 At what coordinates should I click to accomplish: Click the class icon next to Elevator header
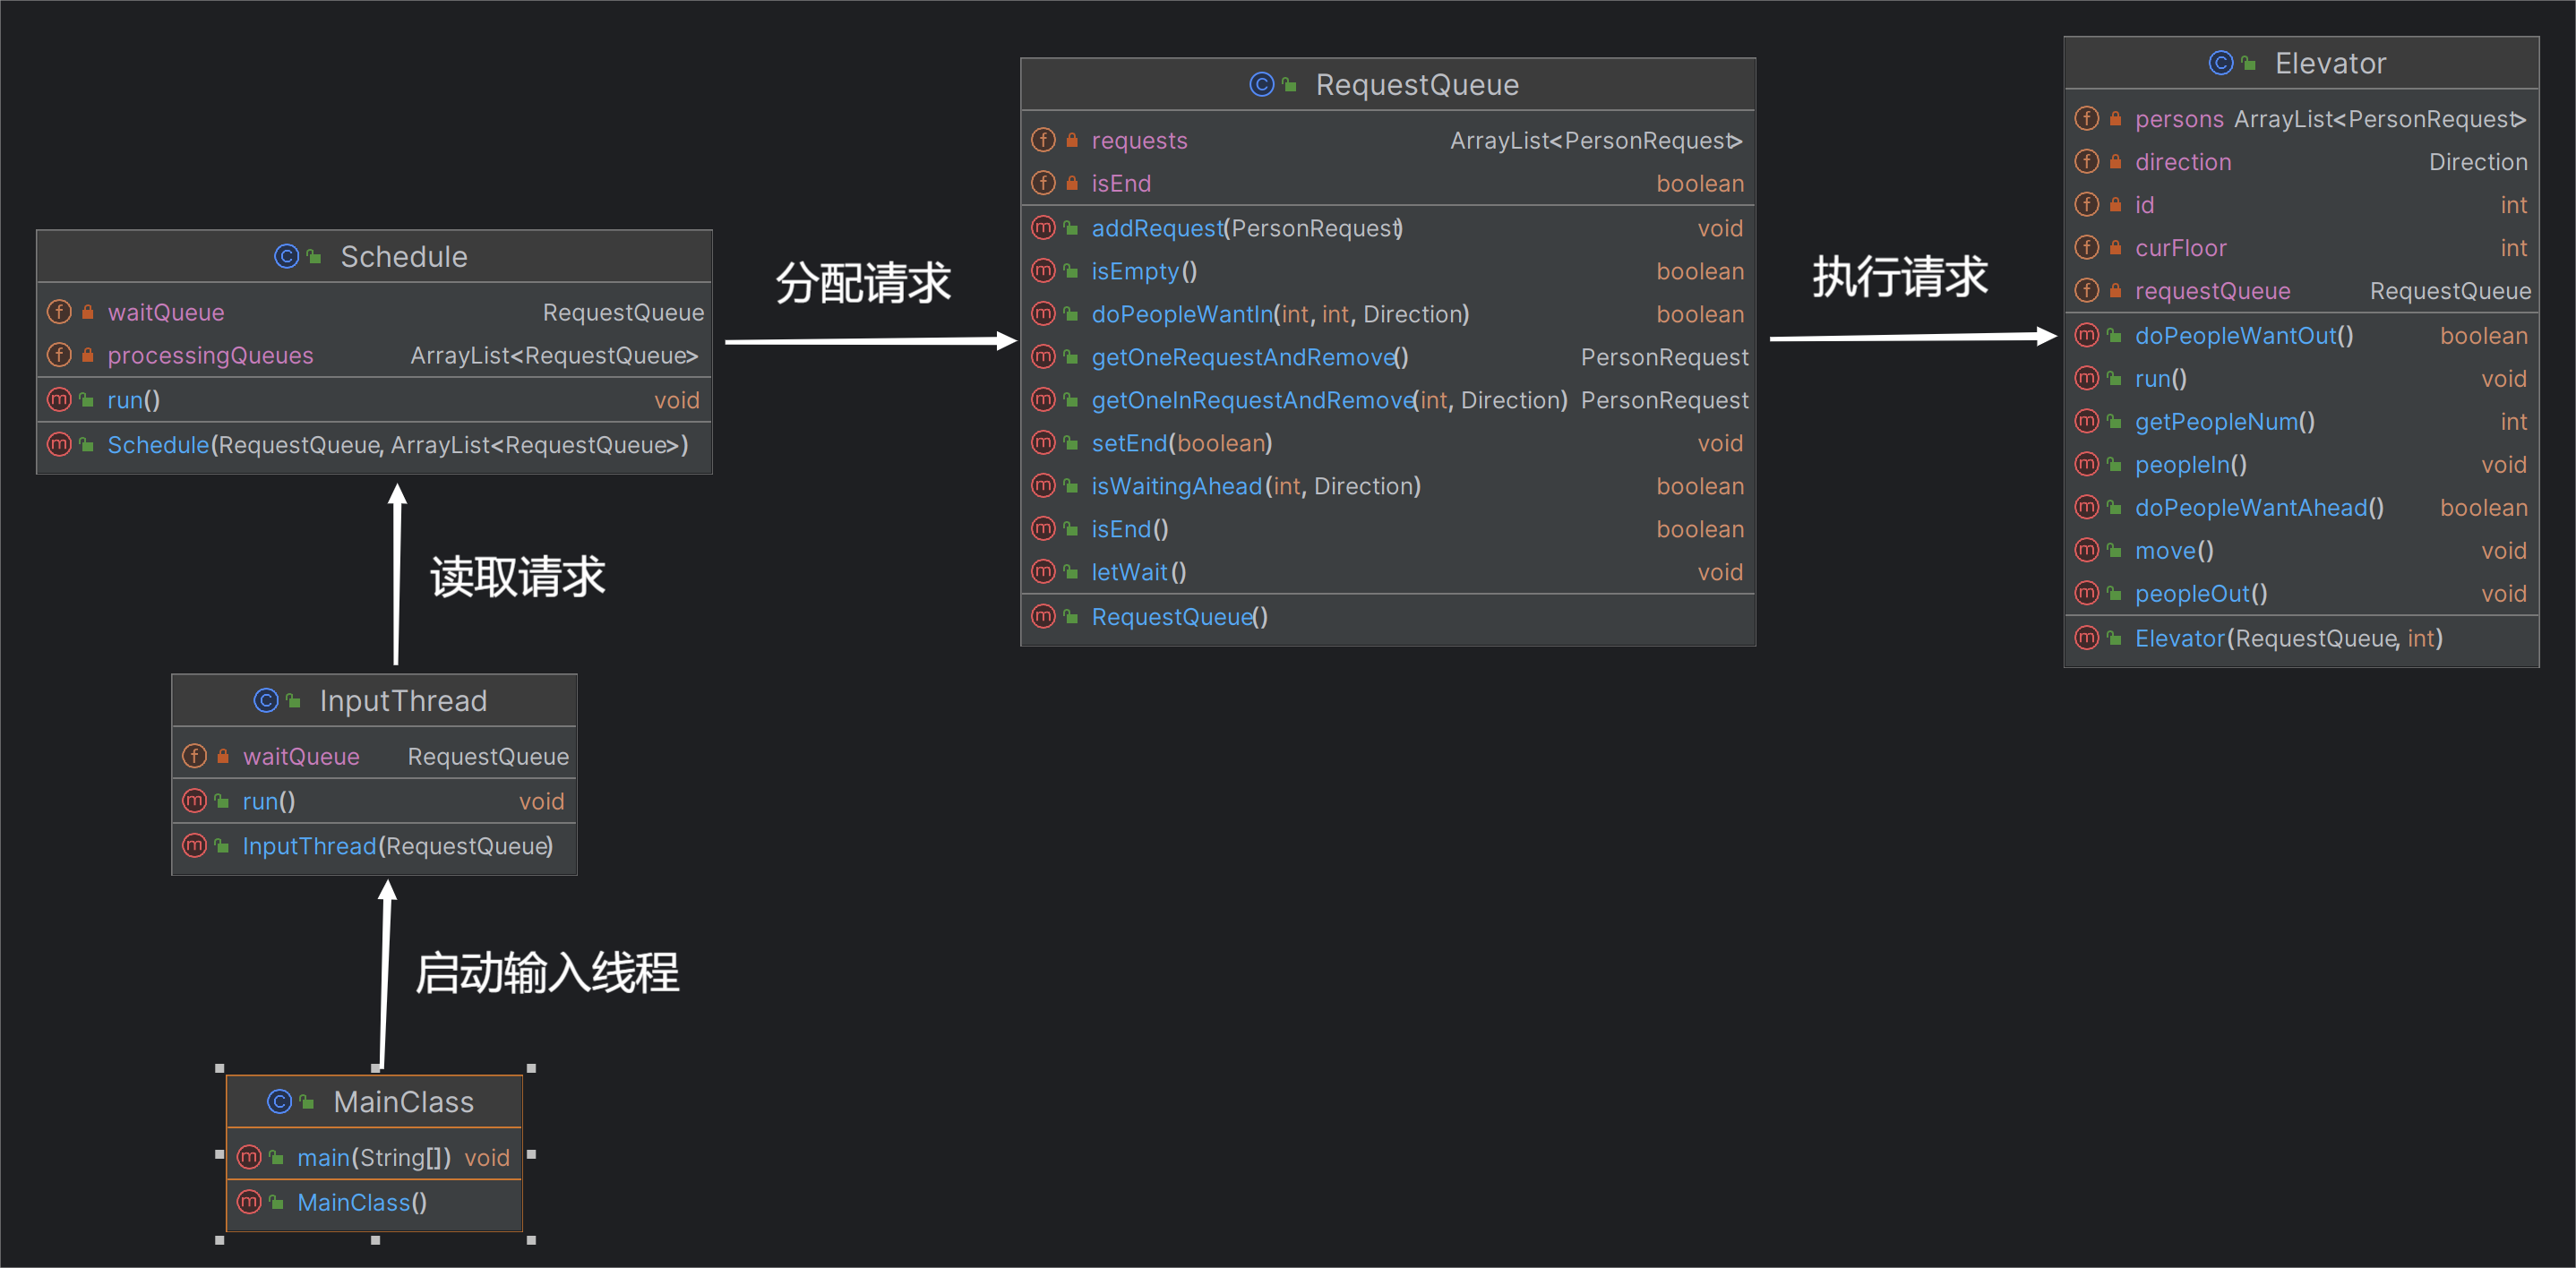coord(2221,63)
